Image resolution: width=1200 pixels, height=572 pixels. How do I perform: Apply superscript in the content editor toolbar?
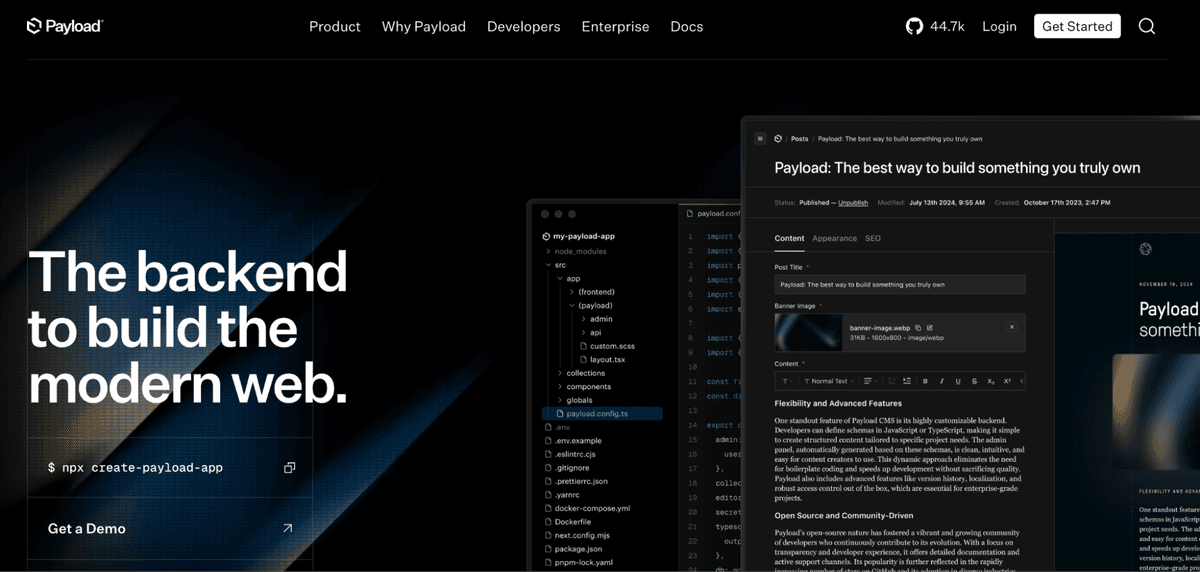pyautogui.click(x=1007, y=381)
